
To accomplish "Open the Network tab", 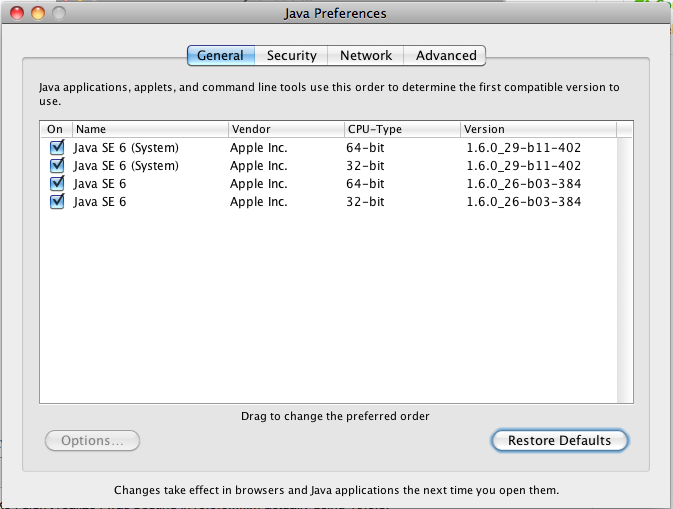I will point(366,55).
